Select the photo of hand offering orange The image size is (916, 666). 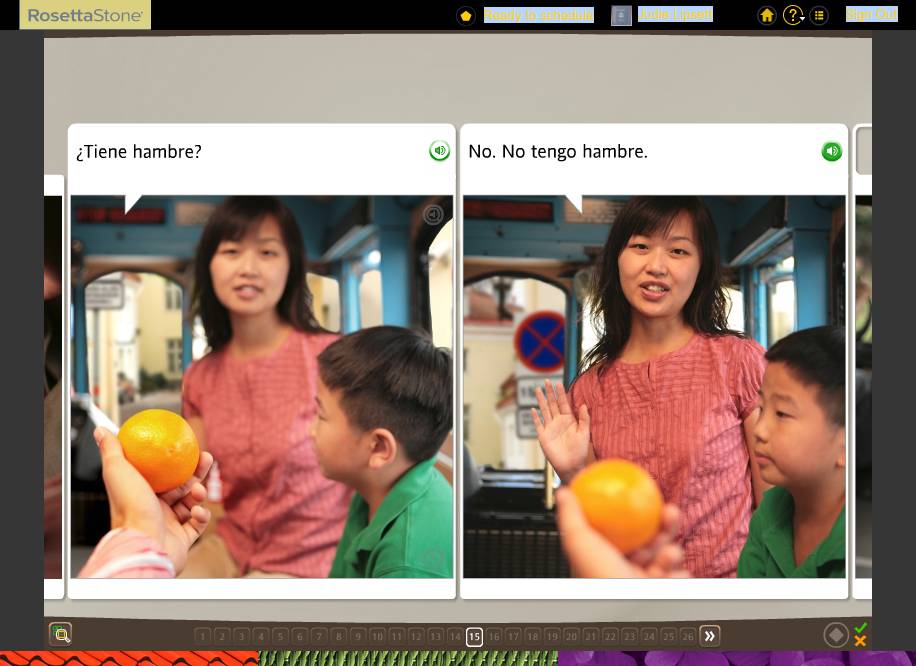tap(262, 387)
